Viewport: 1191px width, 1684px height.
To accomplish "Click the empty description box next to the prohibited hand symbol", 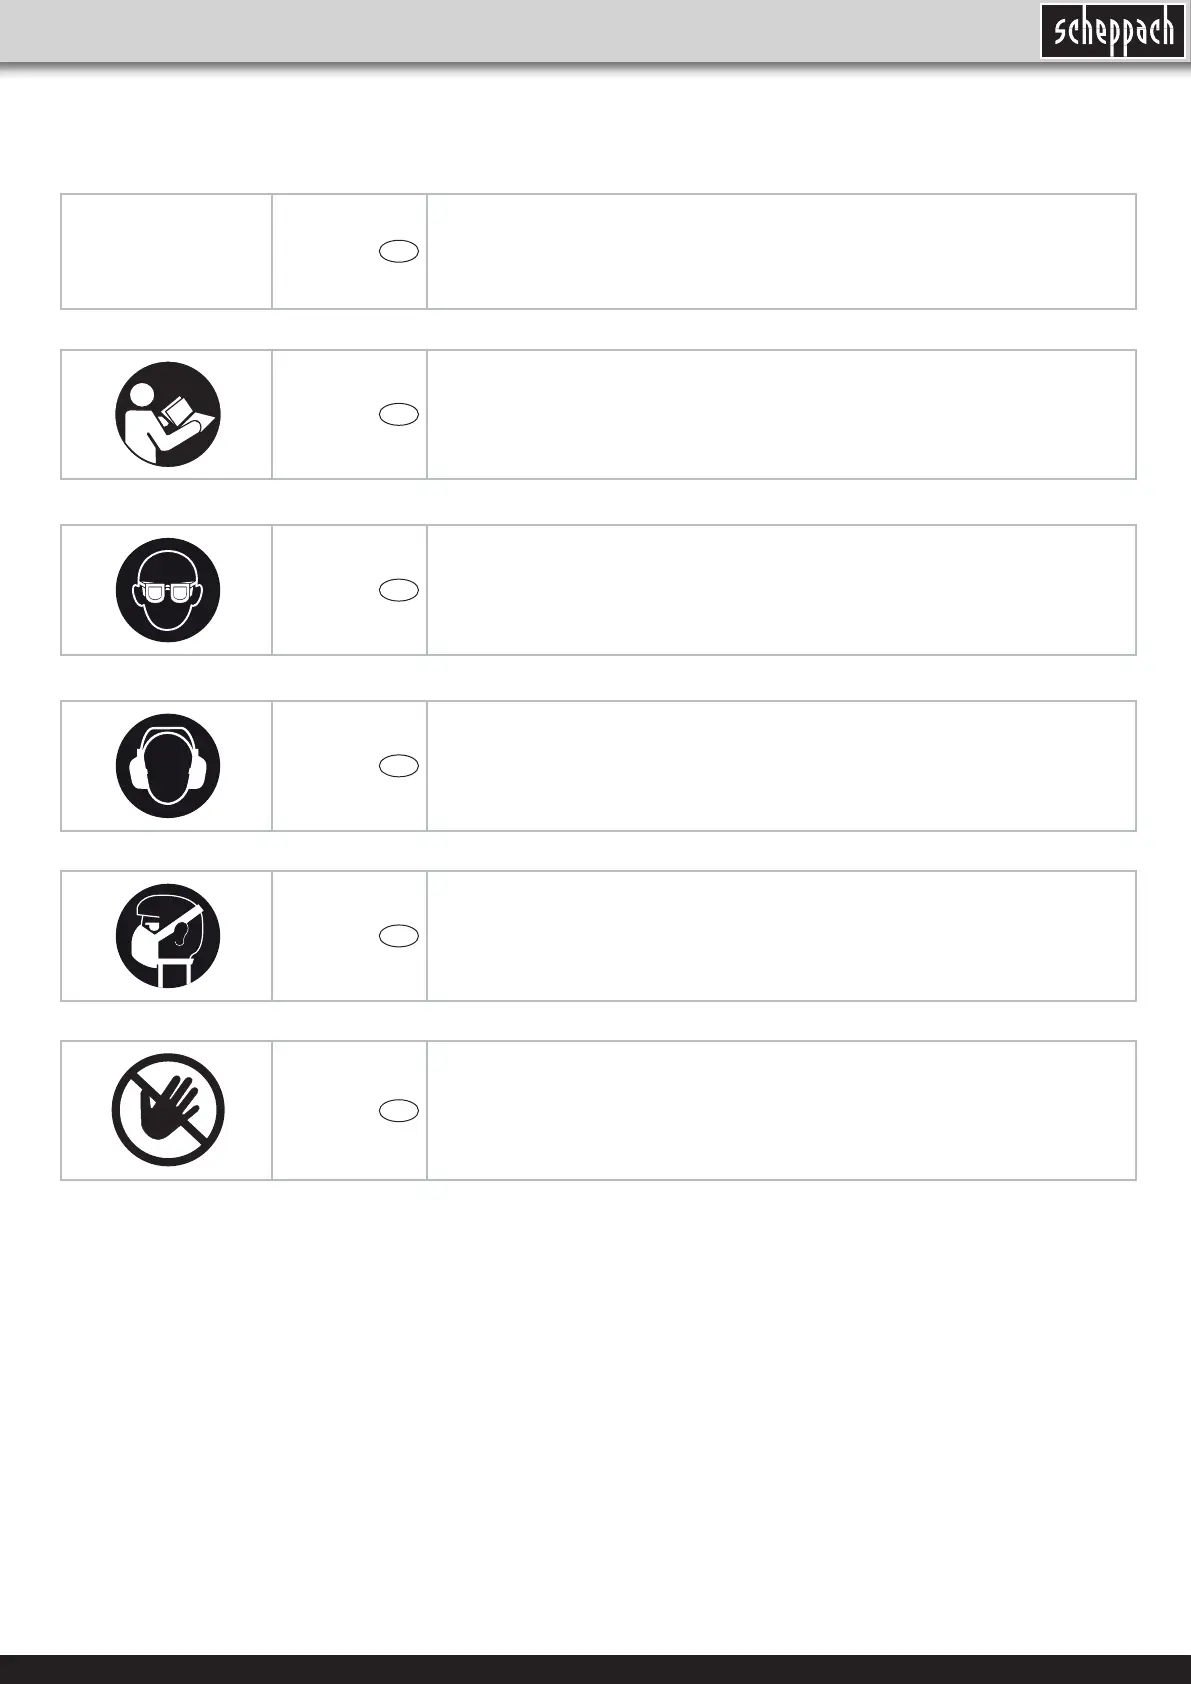I will tap(781, 1110).
